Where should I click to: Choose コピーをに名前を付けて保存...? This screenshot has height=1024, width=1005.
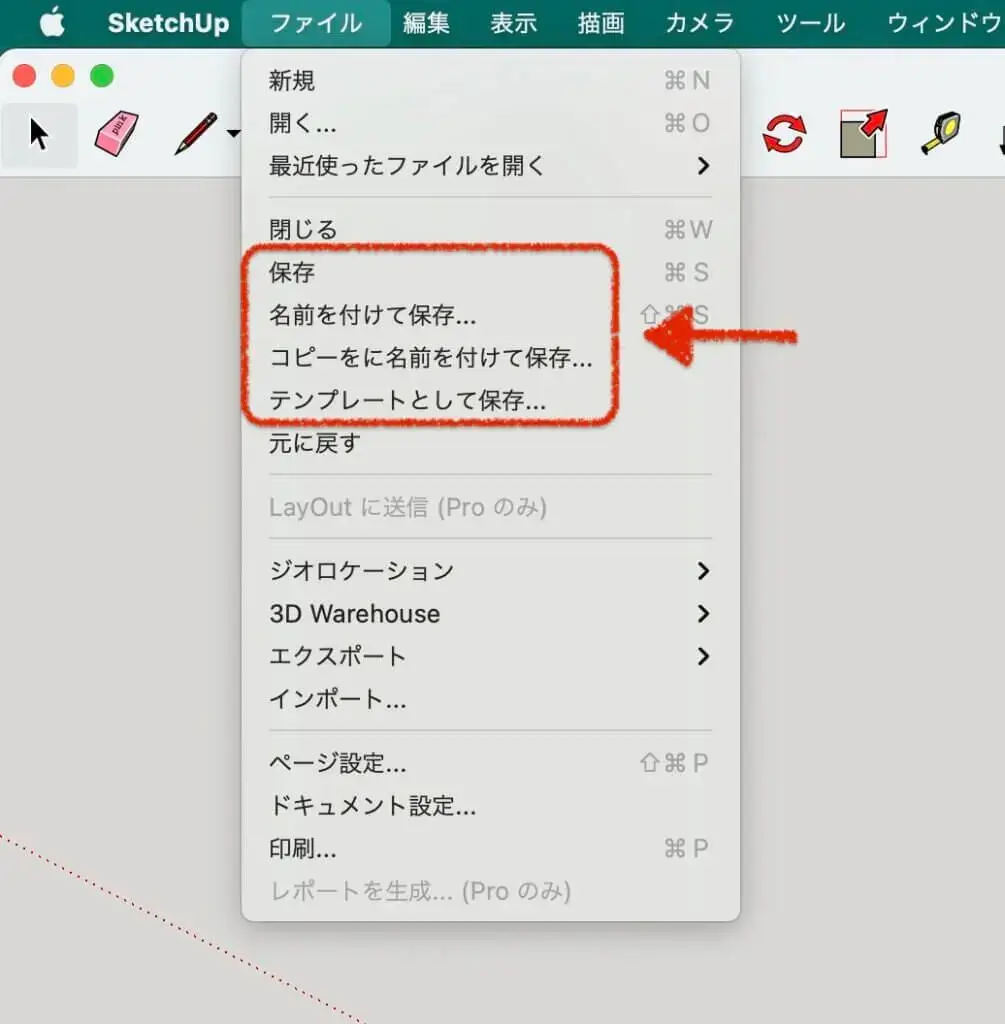pos(490,357)
